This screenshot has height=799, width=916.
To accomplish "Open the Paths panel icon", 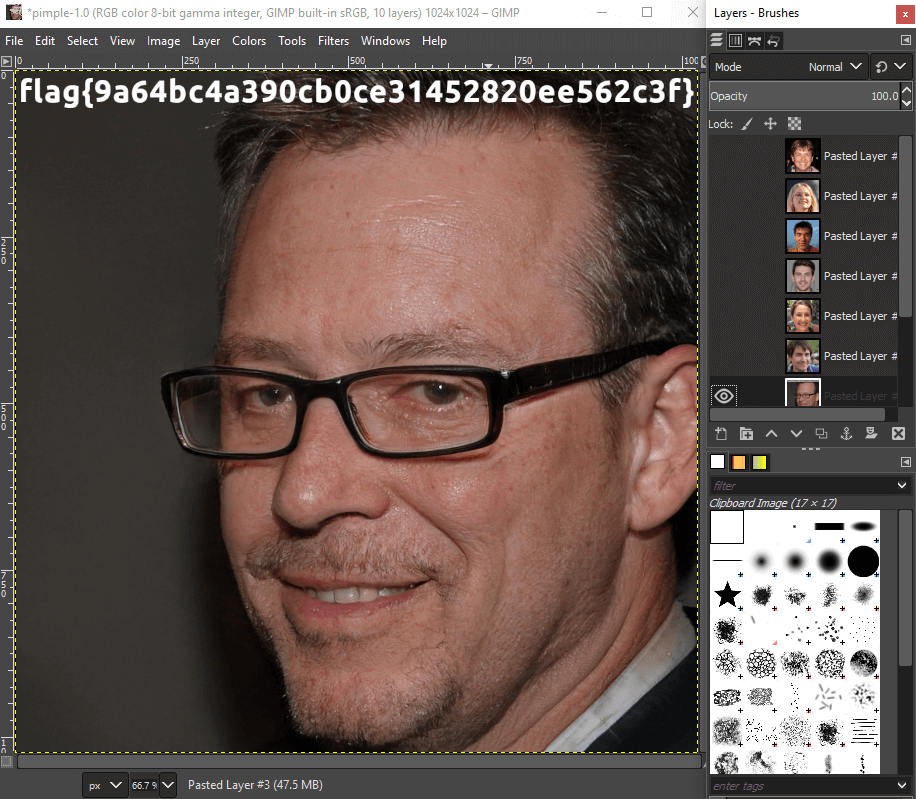I will pyautogui.click(x=754, y=40).
